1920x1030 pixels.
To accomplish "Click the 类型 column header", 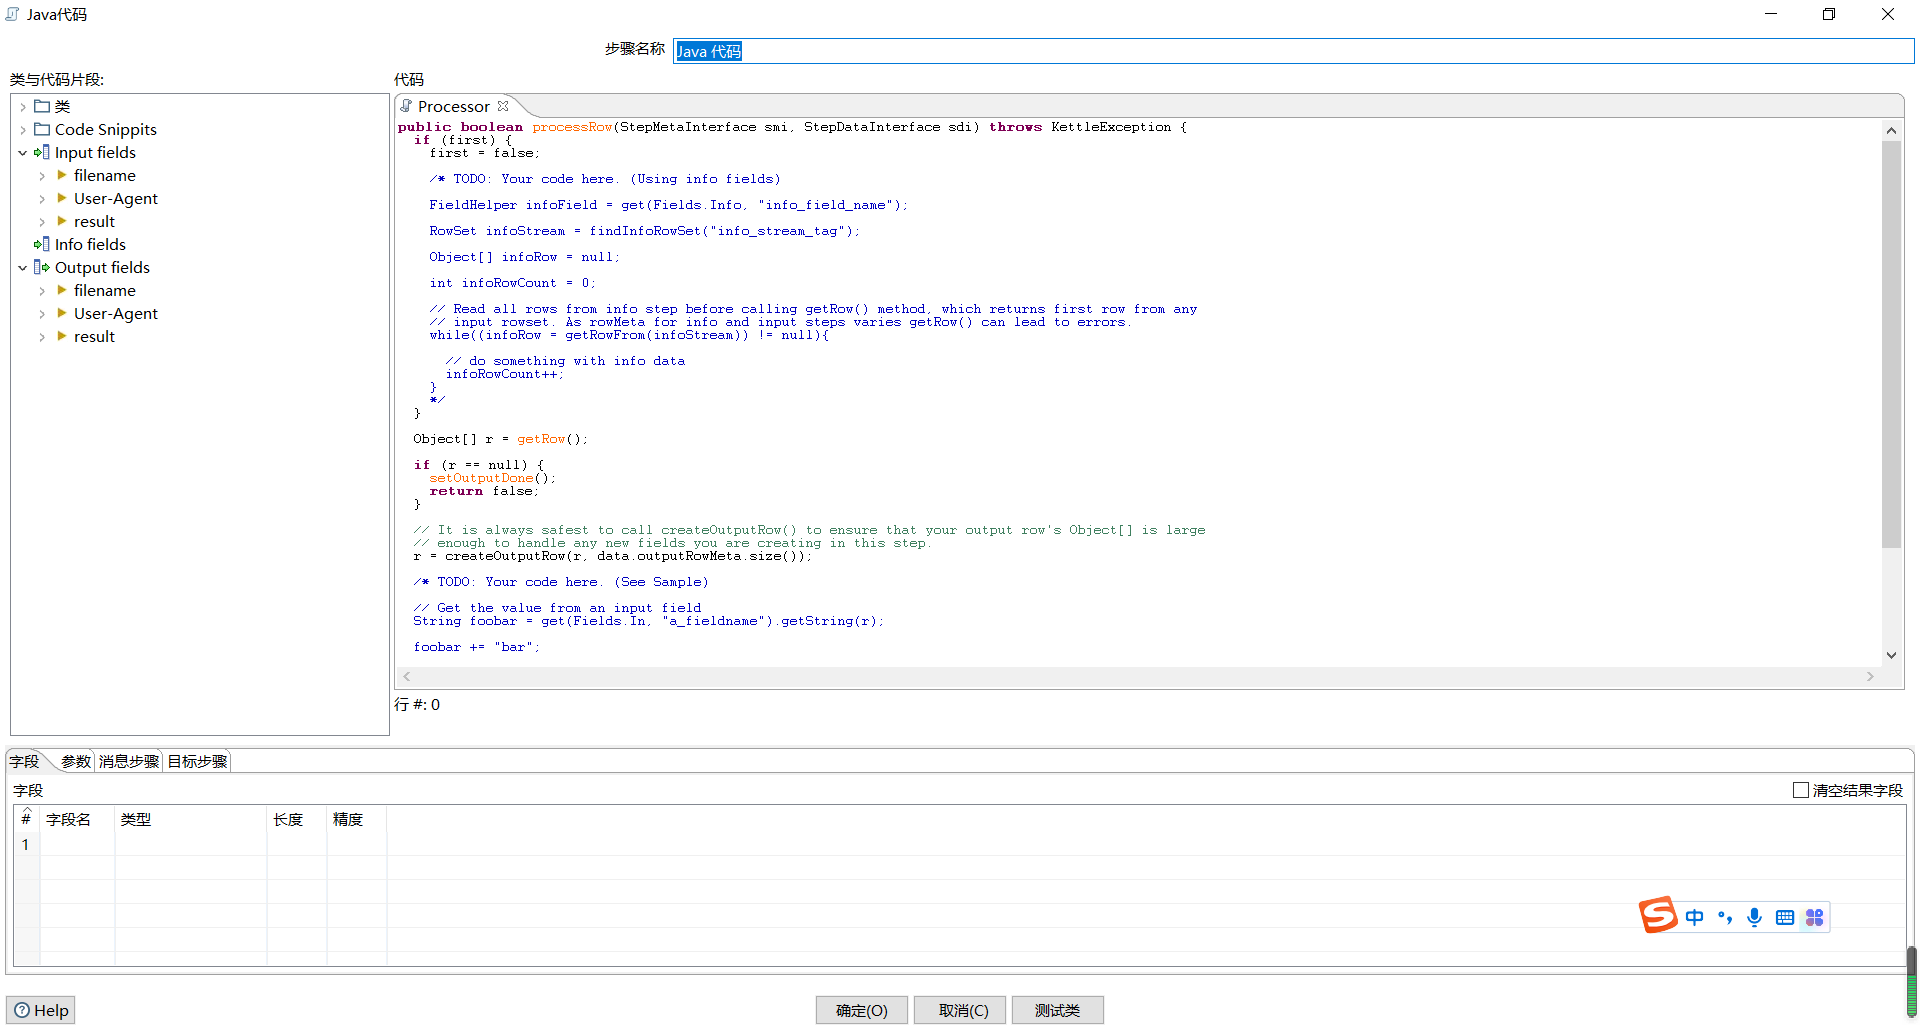I will pyautogui.click(x=190, y=819).
